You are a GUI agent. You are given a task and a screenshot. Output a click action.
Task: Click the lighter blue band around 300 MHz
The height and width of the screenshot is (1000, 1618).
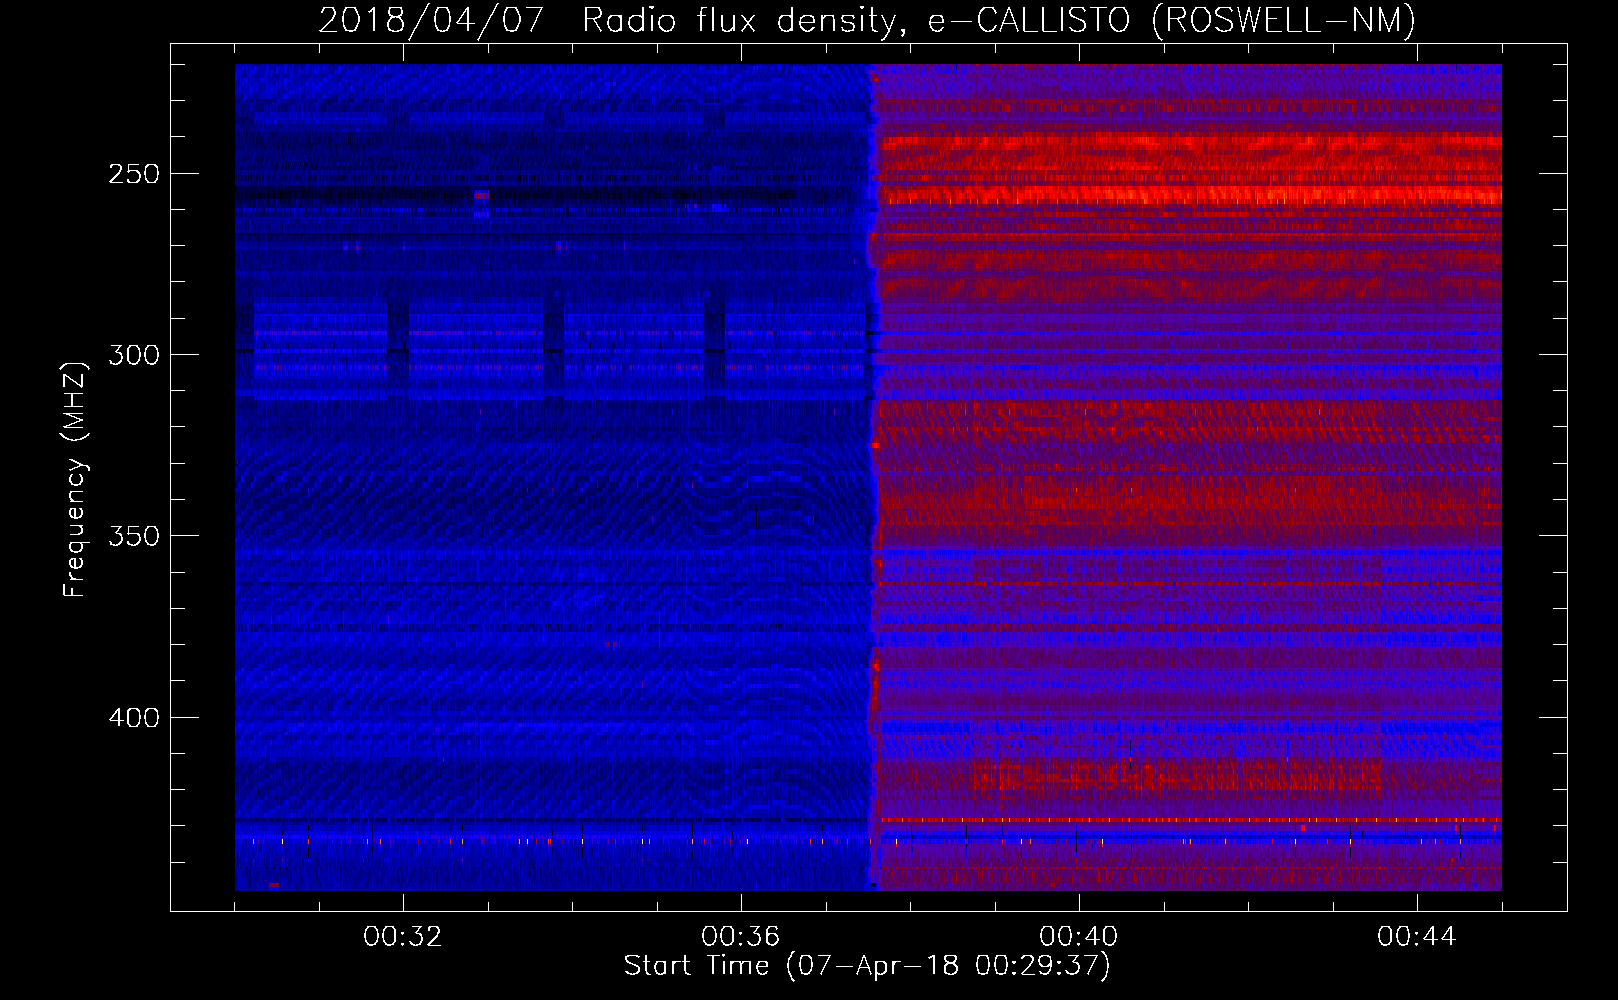pos(550,350)
